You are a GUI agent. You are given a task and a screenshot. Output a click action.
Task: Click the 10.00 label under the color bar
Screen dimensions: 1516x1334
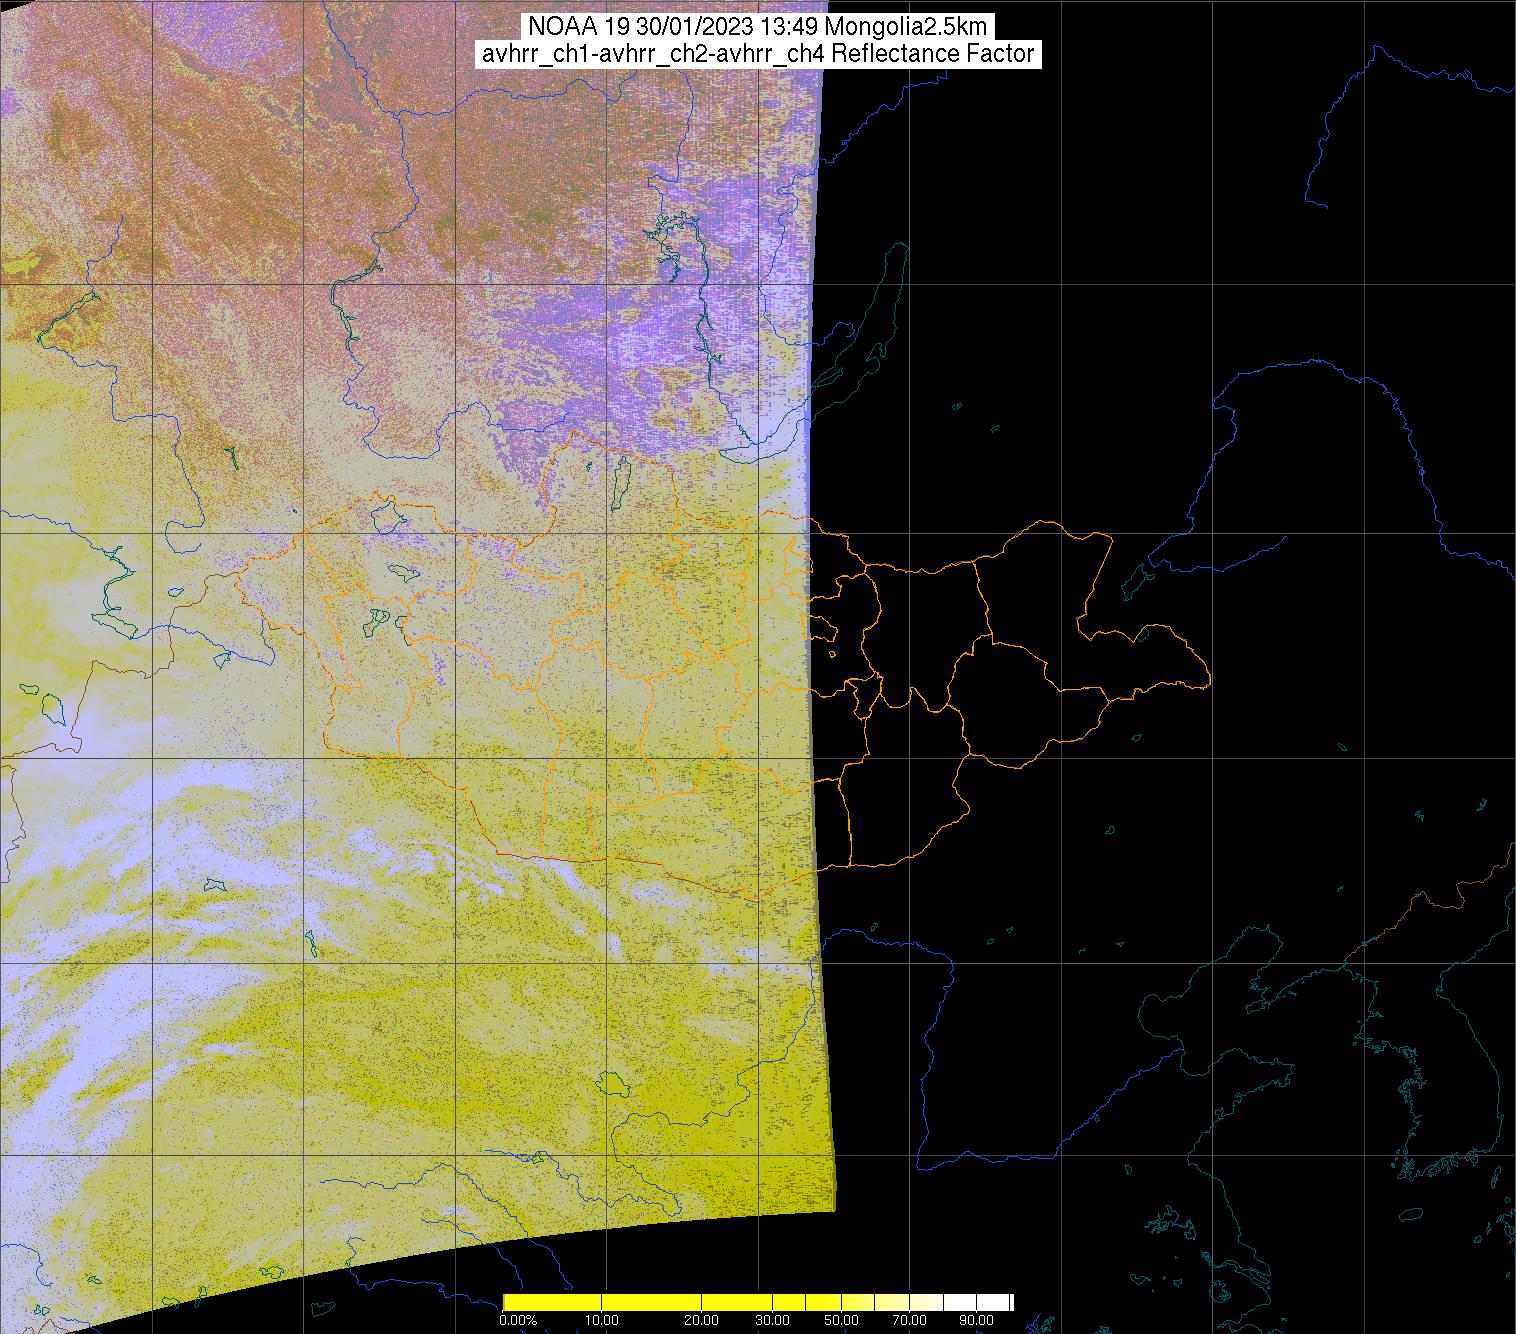point(601,1320)
